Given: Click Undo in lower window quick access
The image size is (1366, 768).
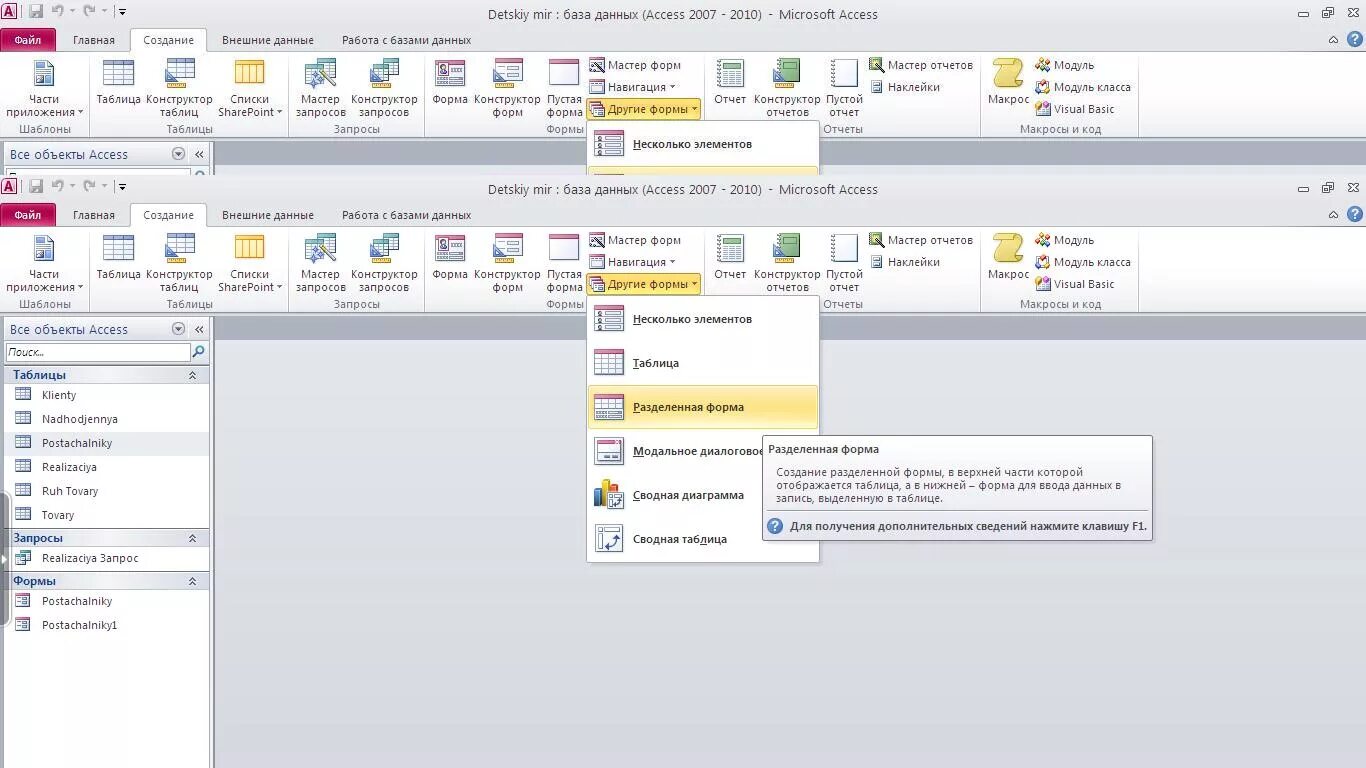Looking at the screenshot, I should click(58, 186).
